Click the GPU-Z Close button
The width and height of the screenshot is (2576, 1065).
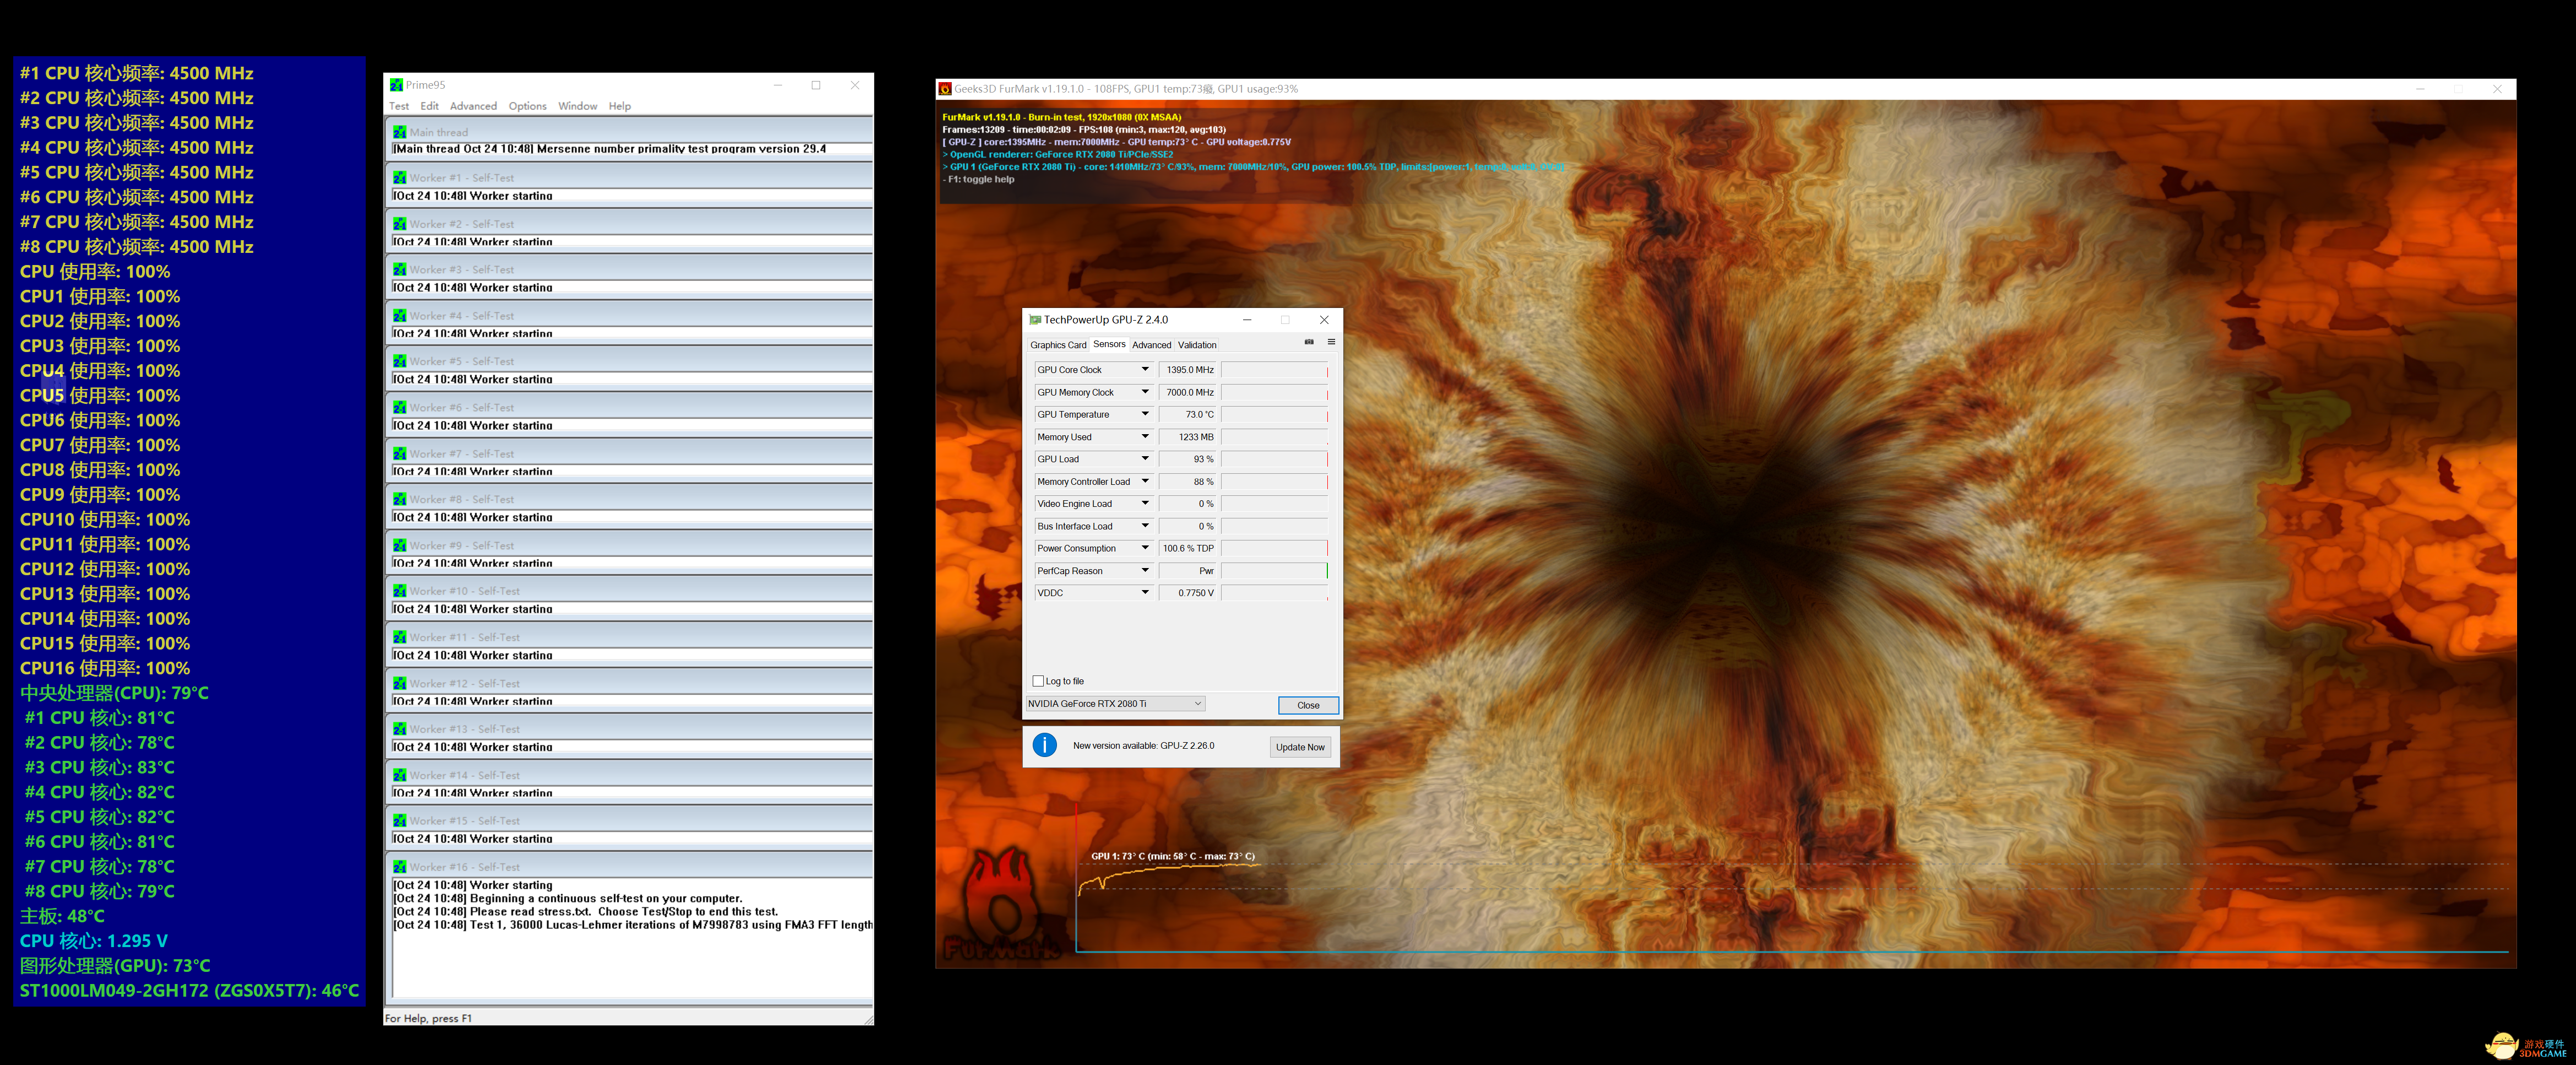coord(1308,705)
